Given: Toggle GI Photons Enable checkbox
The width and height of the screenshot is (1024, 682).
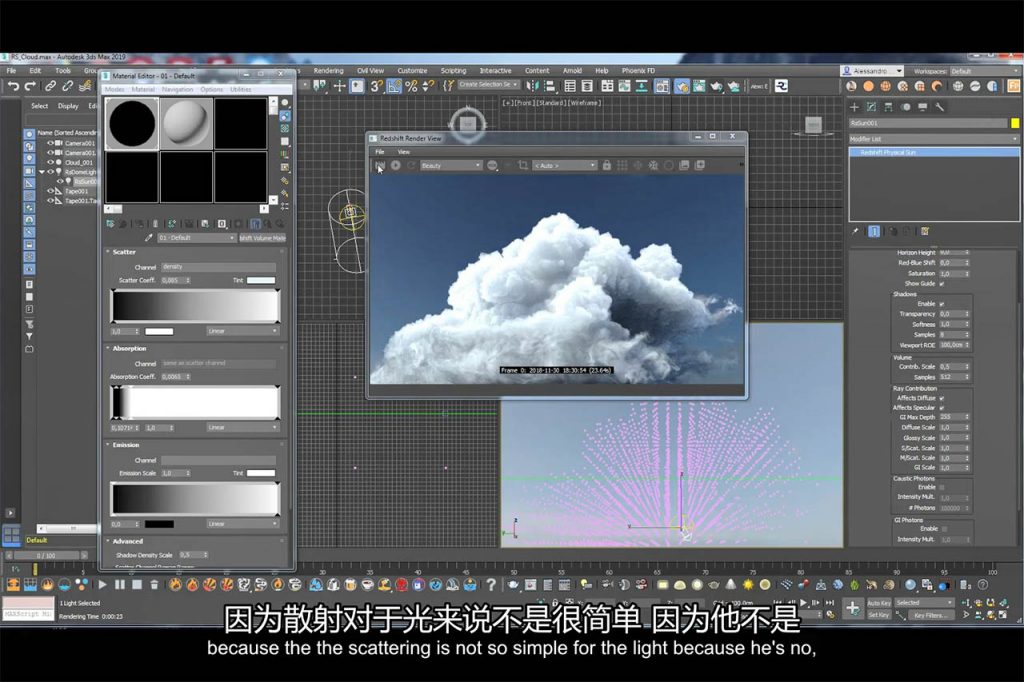Looking at the screenshot, I should [944, 529].
